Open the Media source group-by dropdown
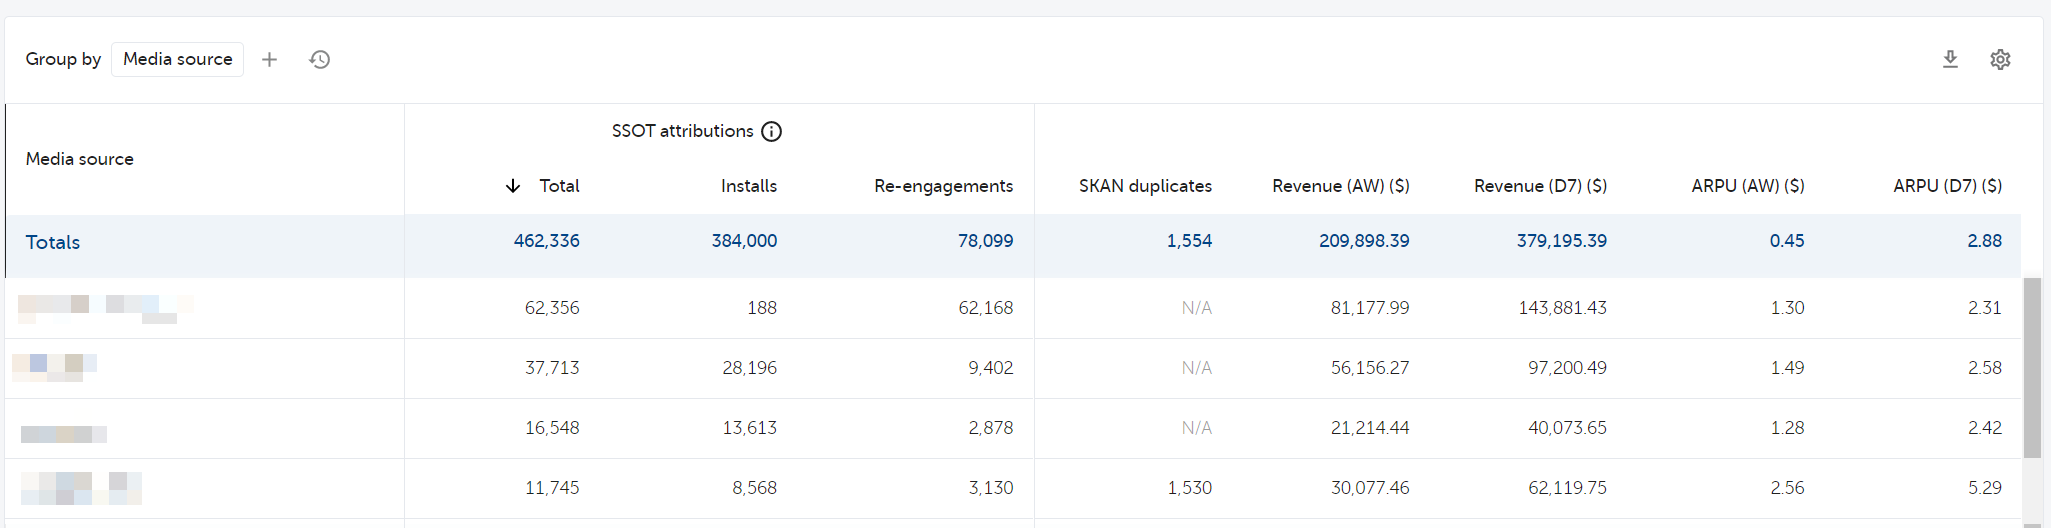This screenshot has height=528, width=2051. 177,60
